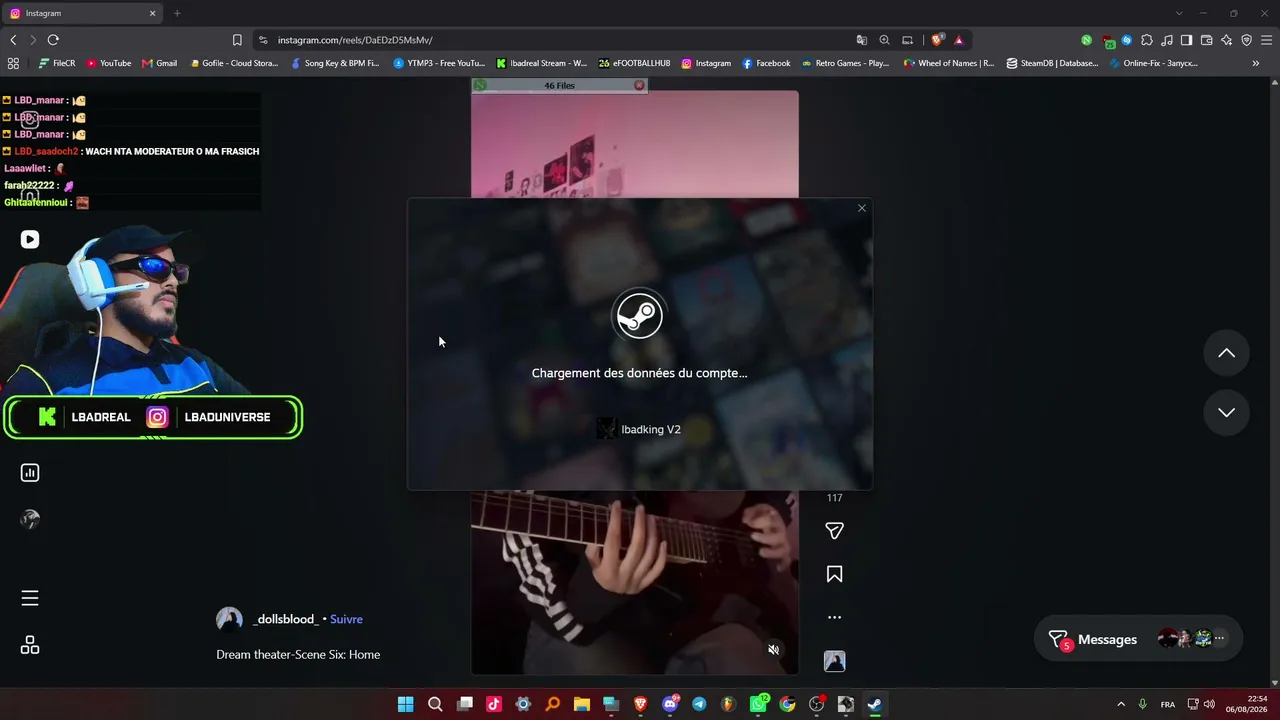Share the reel with the paper plane icon
This screenshot has height=720, width=1280.
(834, 531)
